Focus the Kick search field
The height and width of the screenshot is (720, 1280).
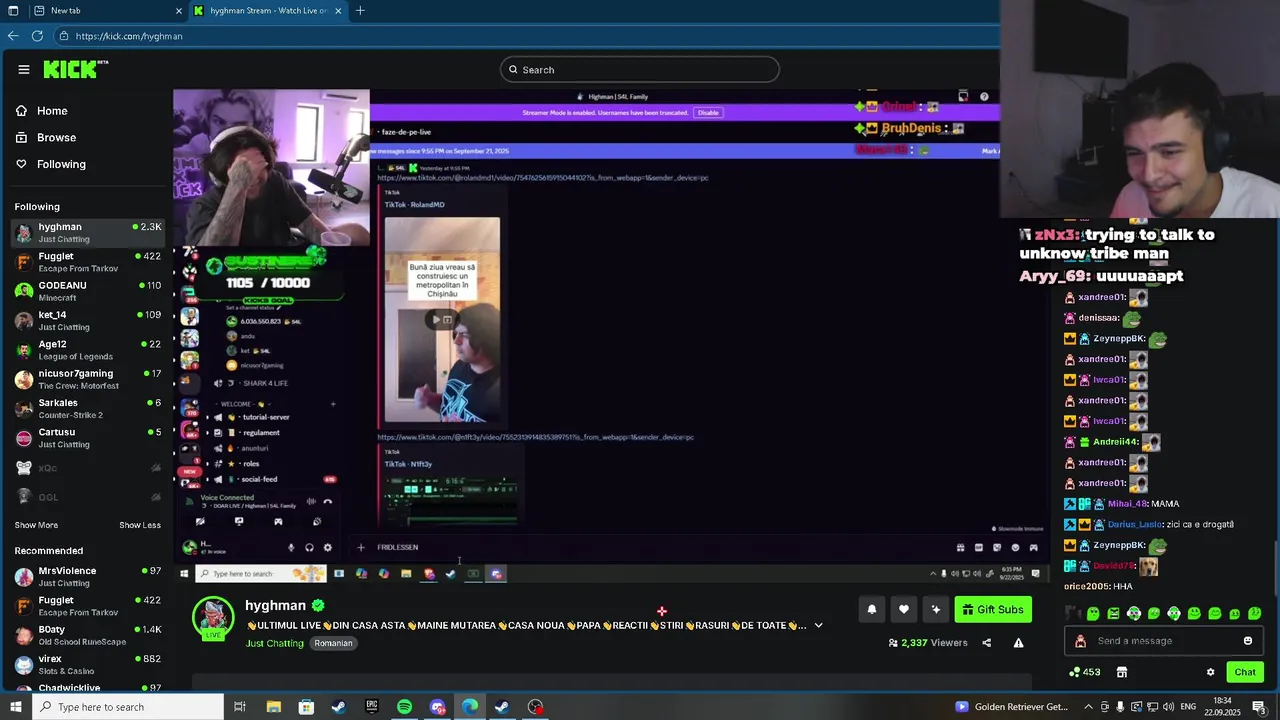pos(640,69)
